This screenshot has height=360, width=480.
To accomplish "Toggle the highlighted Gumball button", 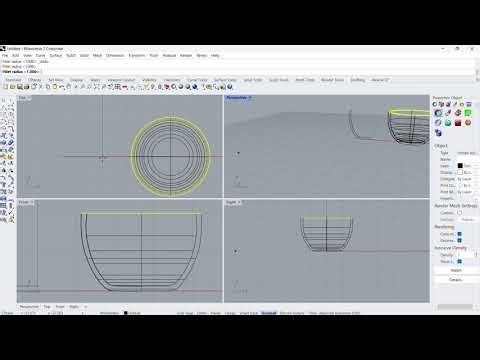I will [x=269, y=313].
